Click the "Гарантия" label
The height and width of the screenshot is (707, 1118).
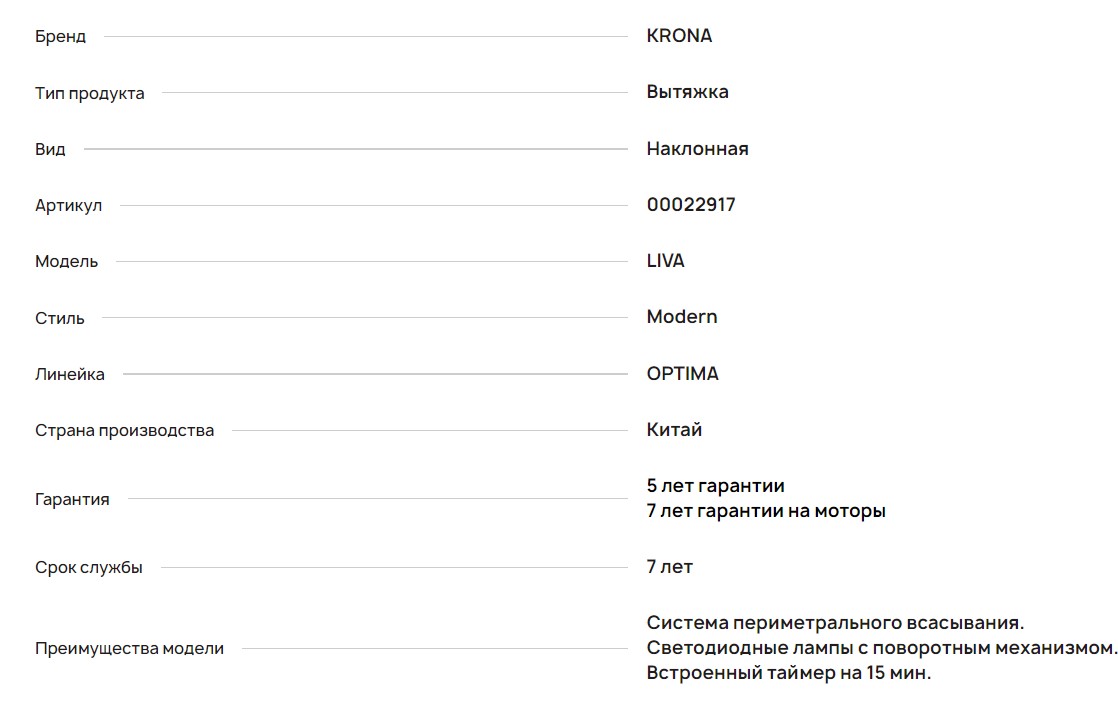72,499
